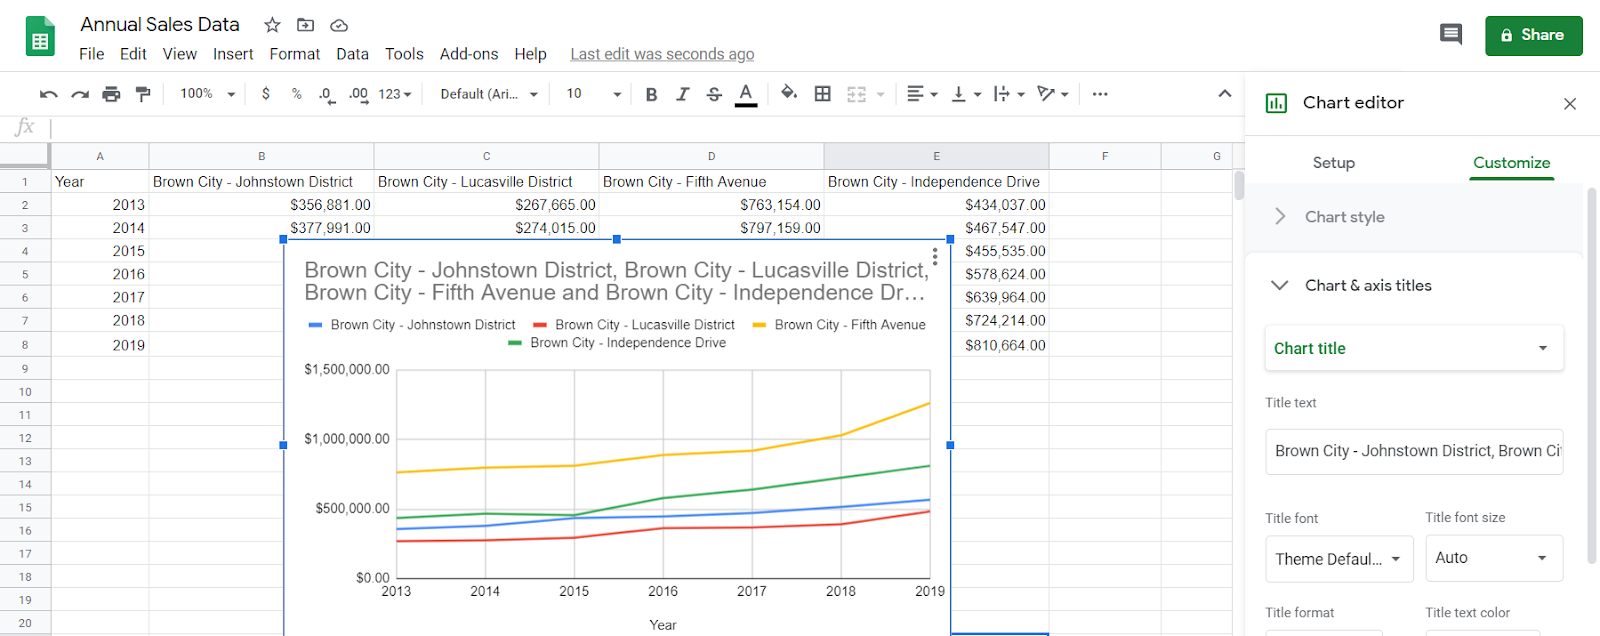Open text wrapping options
The width and height of the screenshot is (1600, 636).
1009,94
